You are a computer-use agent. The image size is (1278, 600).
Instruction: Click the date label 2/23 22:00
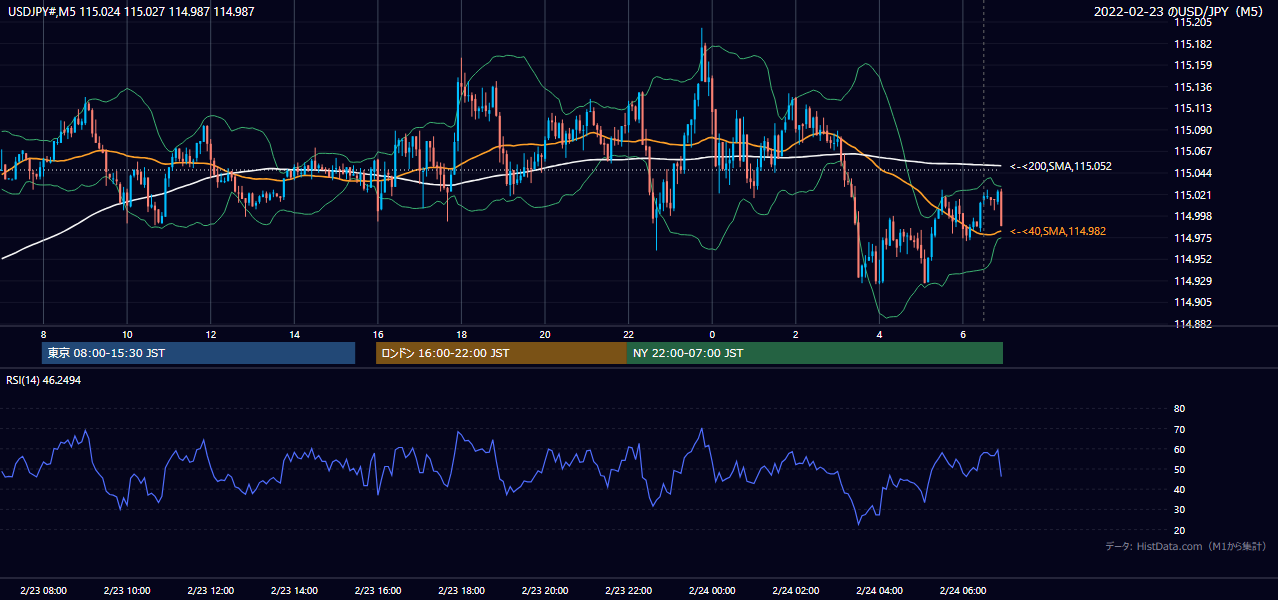point(628,590)
